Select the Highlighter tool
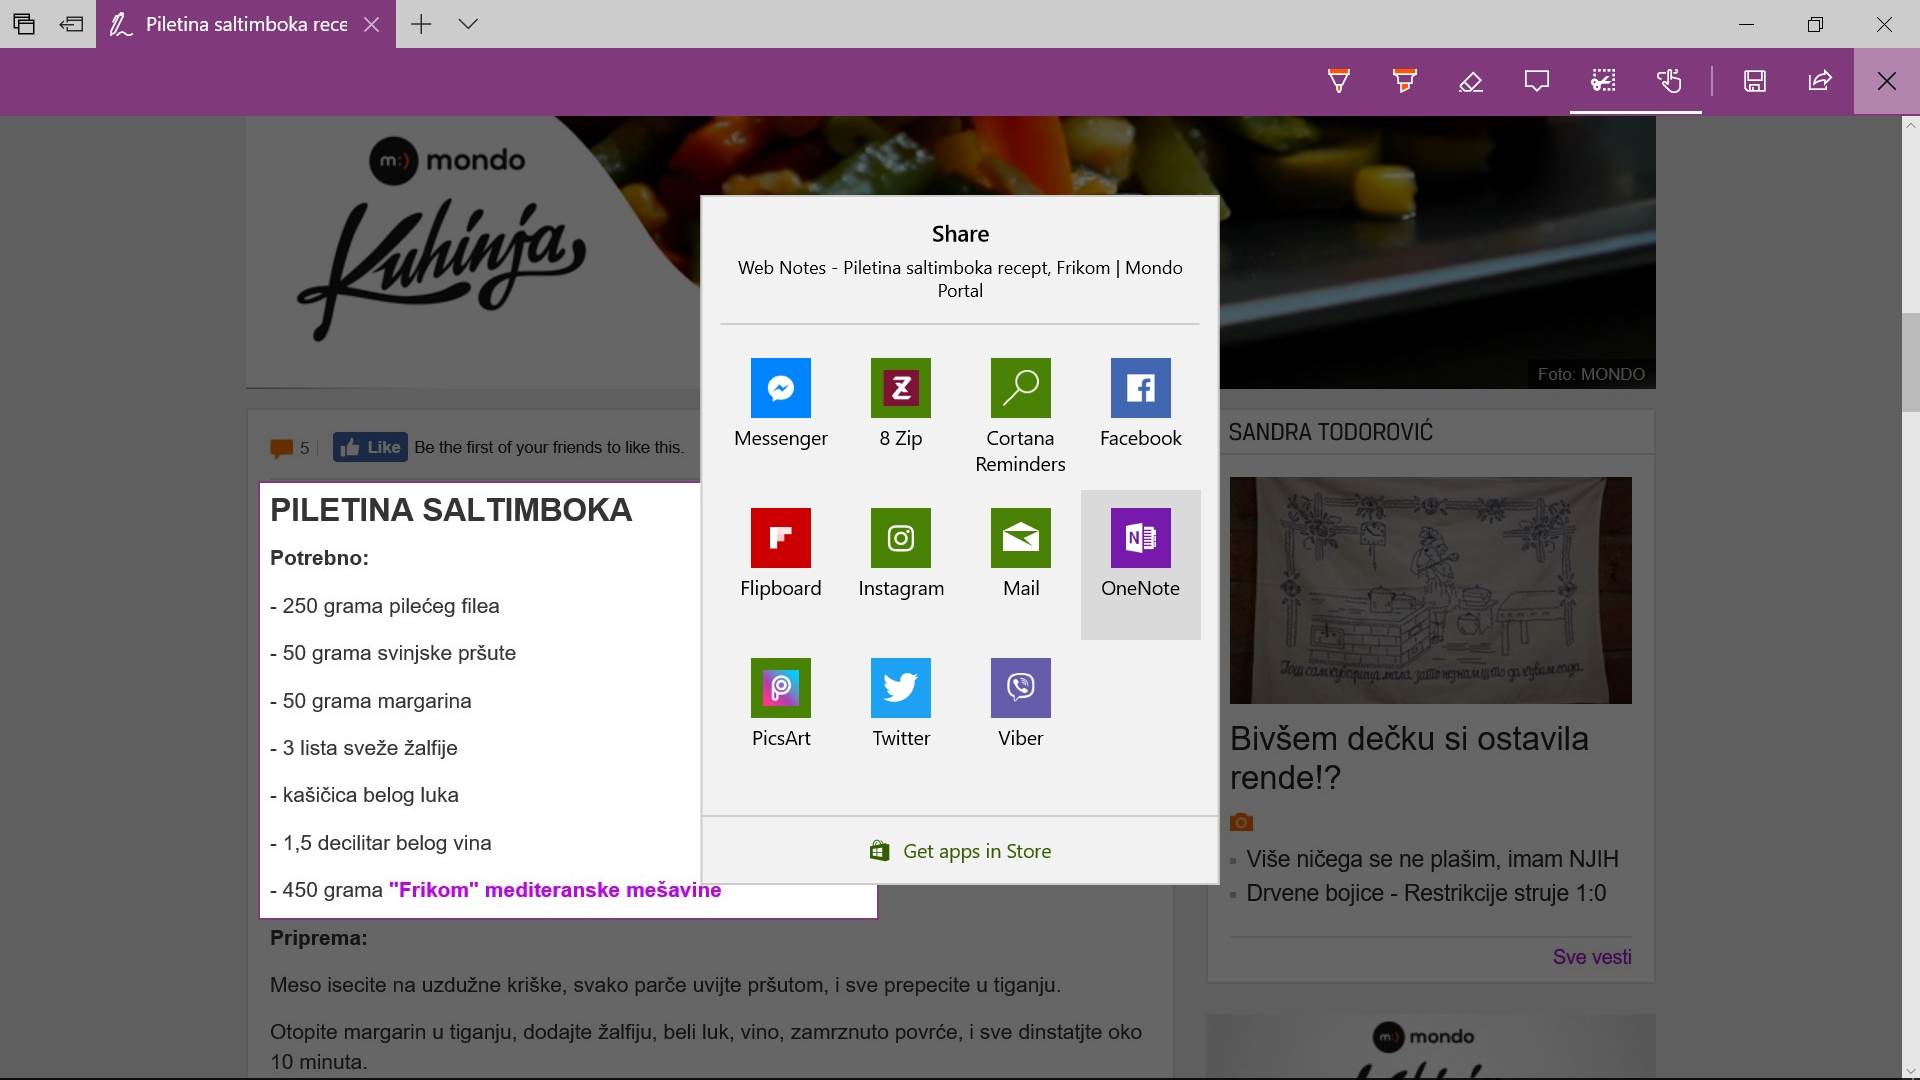The width and height of the screenshot is (1920, 1080). [x=1403, y=81]
